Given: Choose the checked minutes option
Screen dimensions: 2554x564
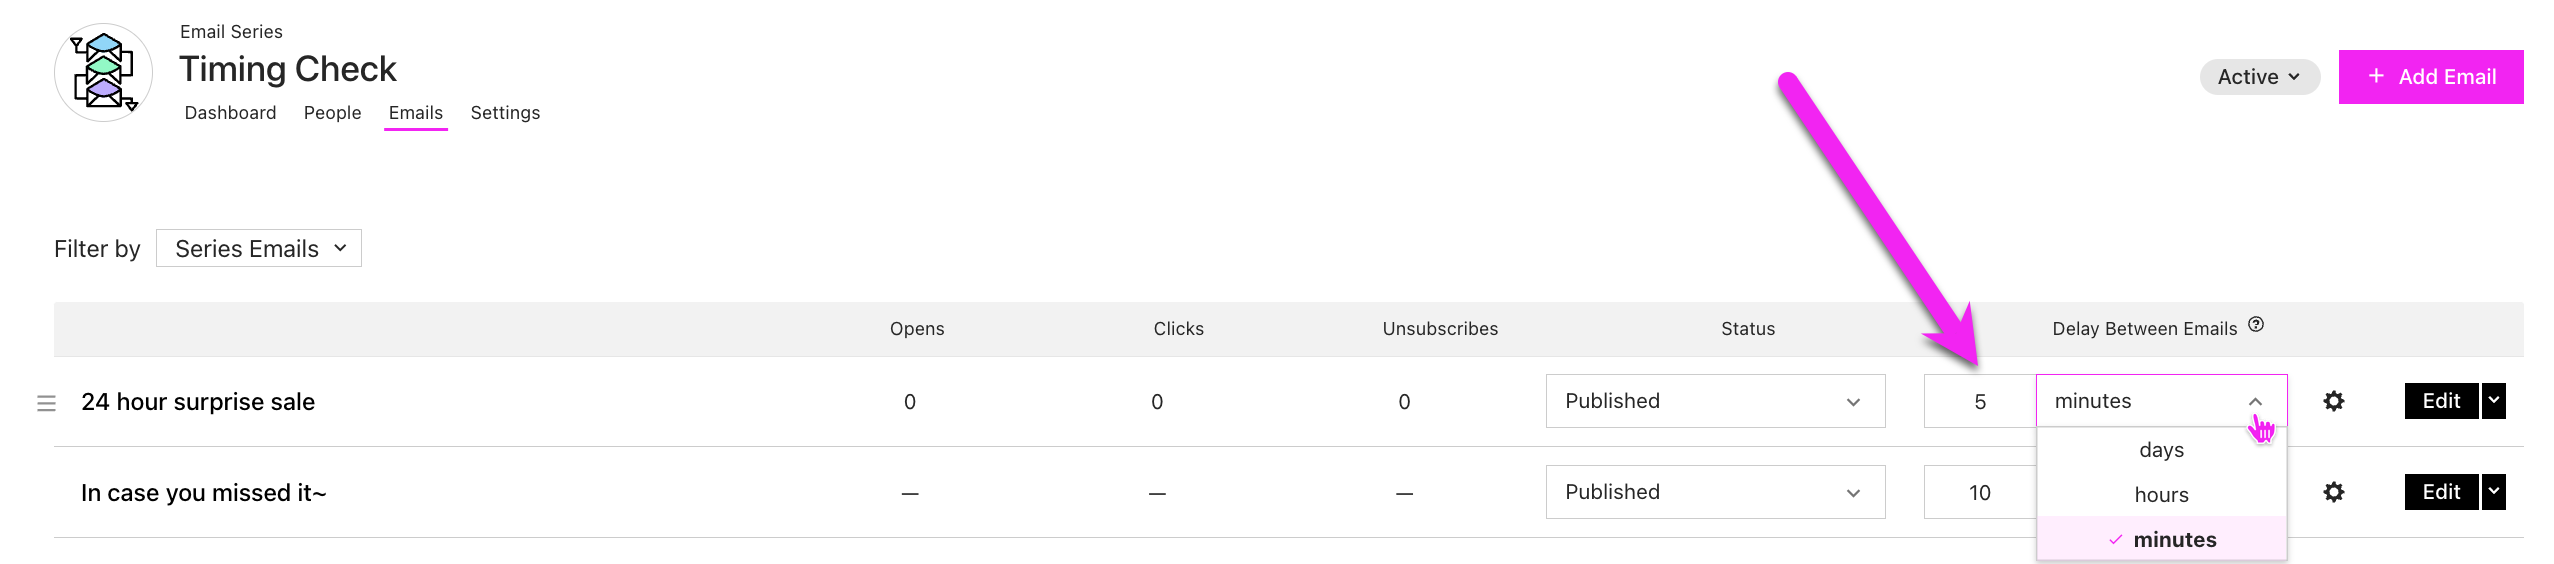Looking at the screenshot, I should point(2163,540).
